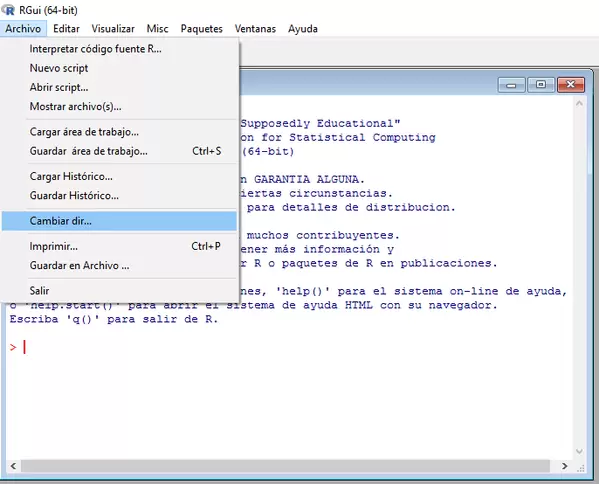Image resolution: width=599 pixels, height=484 pixels.
Task: Select Mostrar archivo(s)... entry
Action: click(x=119, y=106)
